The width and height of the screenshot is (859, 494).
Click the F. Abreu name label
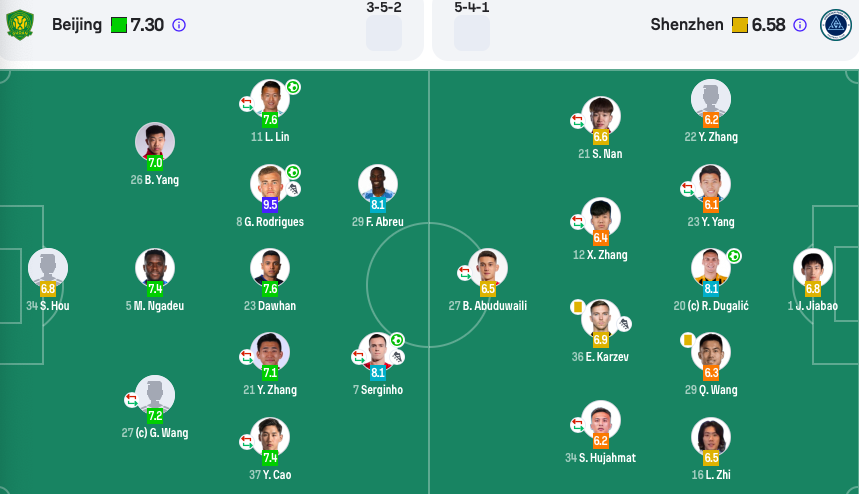(377, 222)
